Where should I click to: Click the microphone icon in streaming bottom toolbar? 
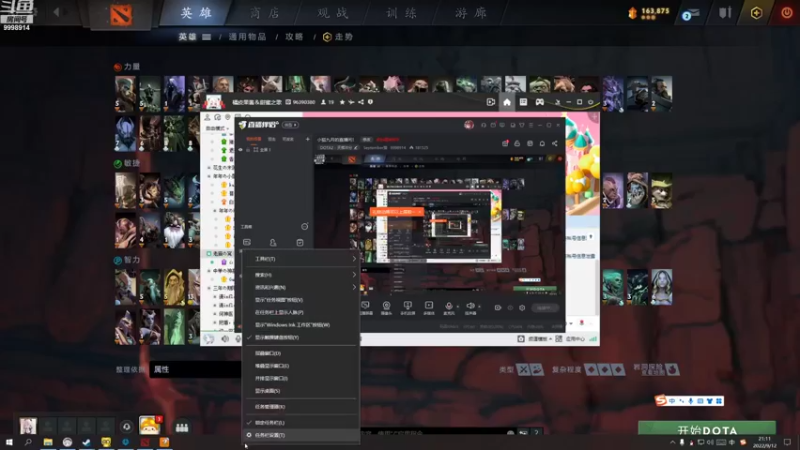point(448,306)
